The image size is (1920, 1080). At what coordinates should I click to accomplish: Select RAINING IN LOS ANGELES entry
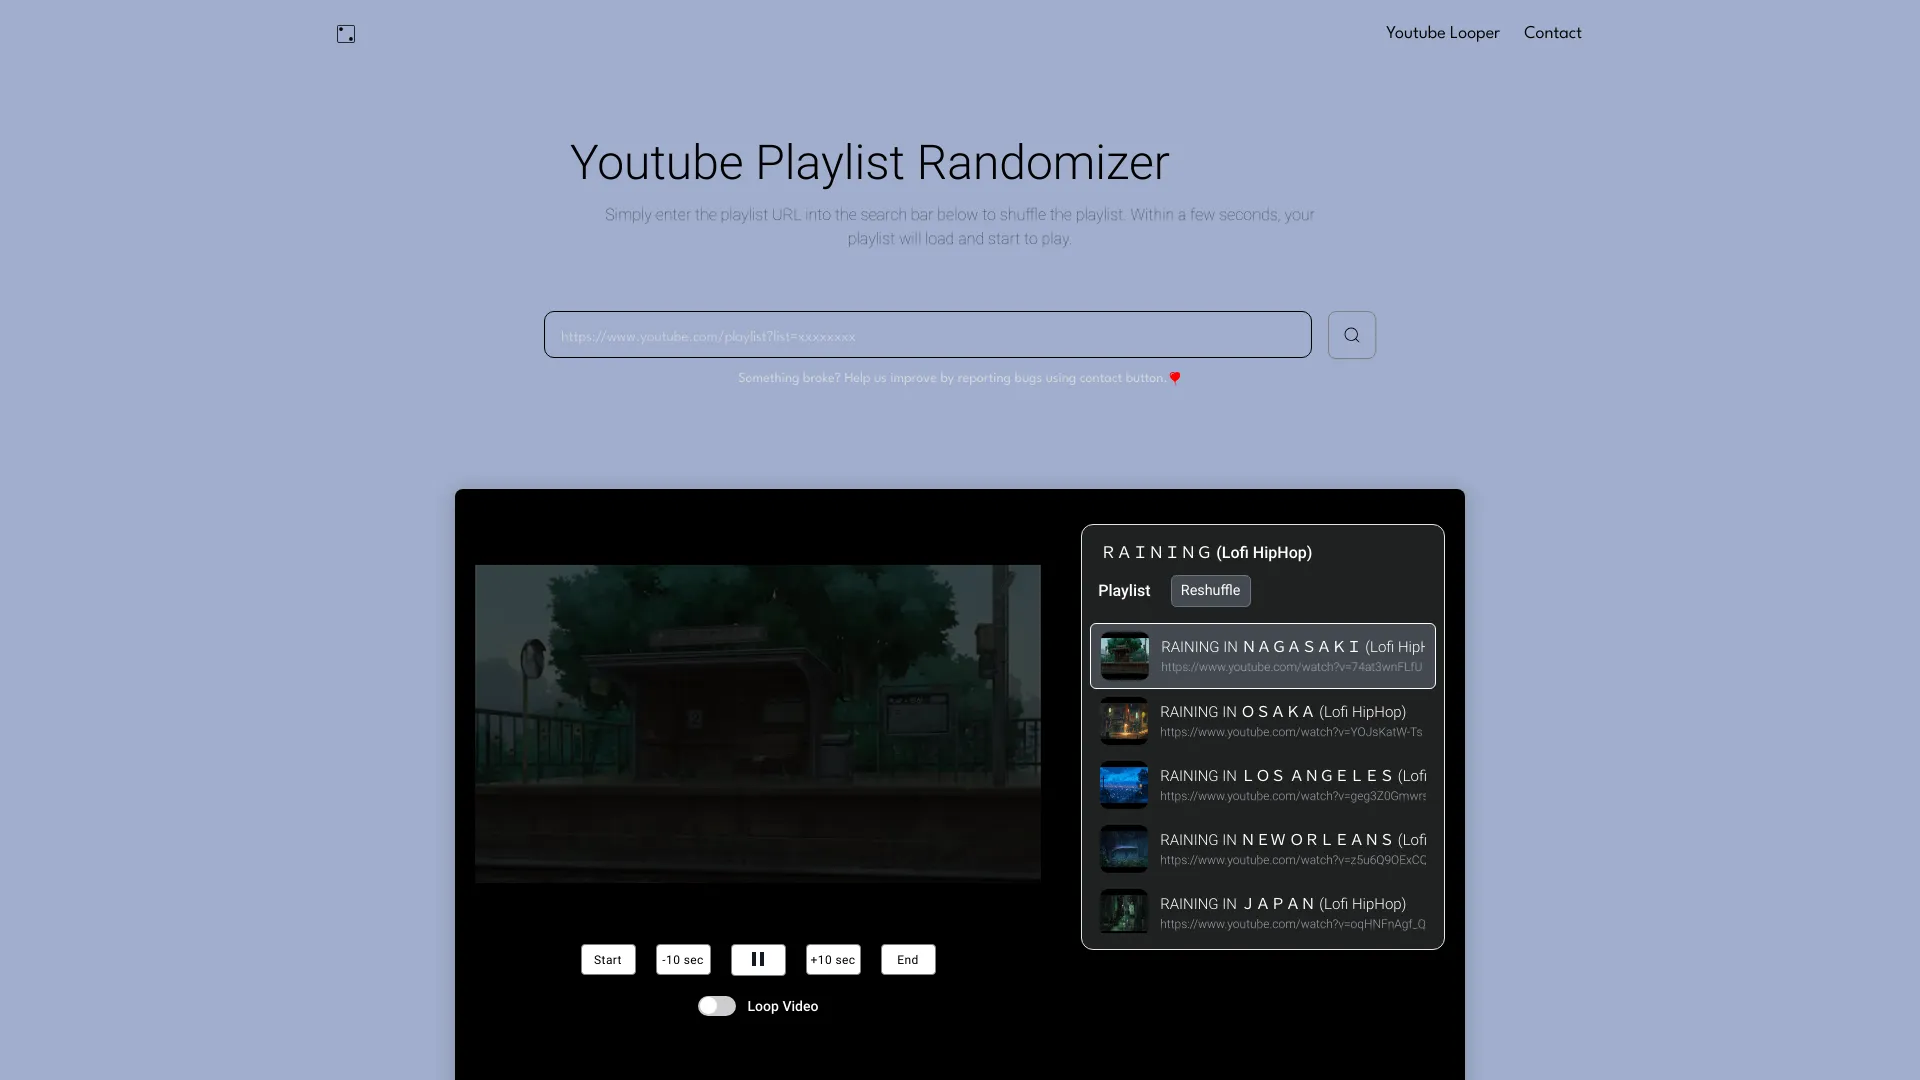pos(1261,783)
